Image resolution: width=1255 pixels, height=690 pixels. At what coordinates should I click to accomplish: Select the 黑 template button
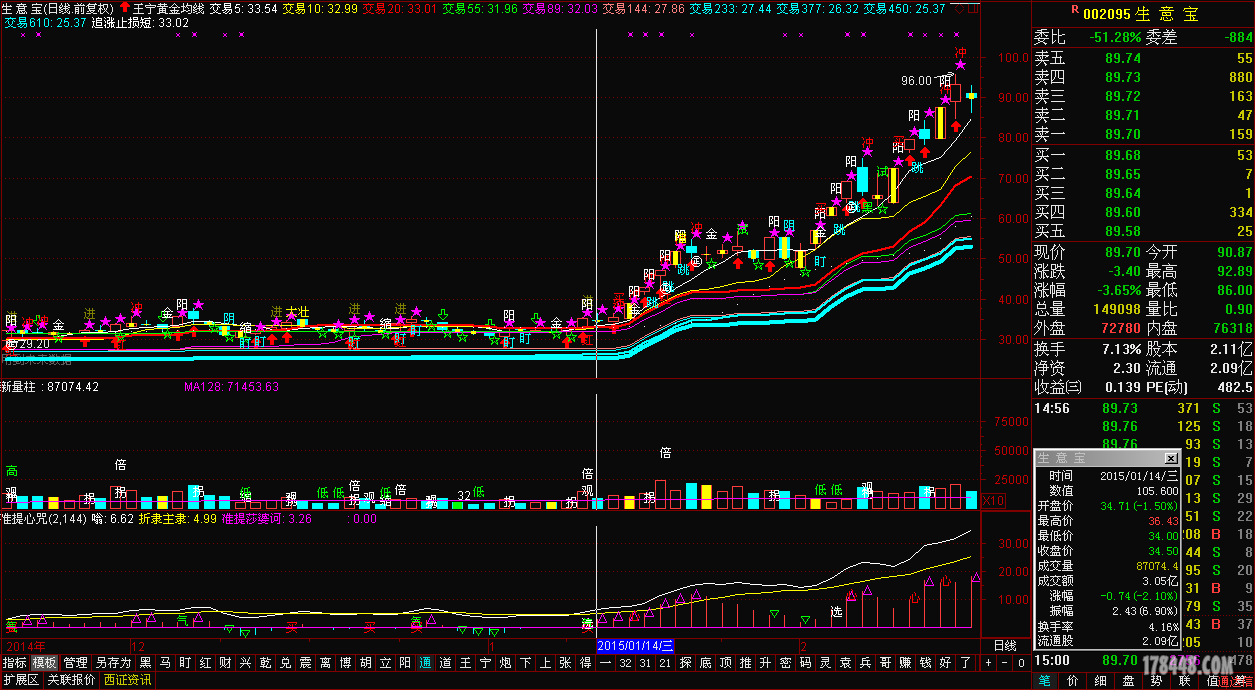tap(146, 662)
